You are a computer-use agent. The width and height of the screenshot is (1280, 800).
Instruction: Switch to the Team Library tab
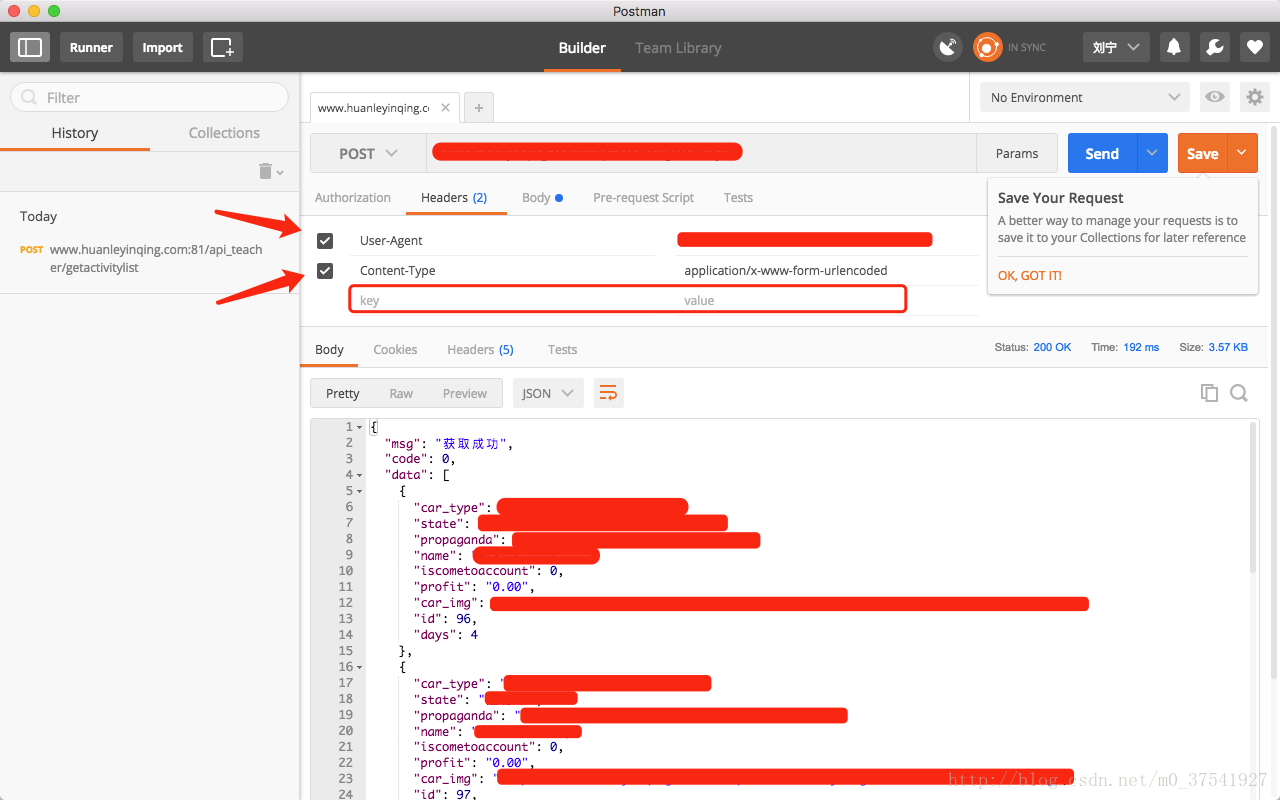click(678, 47)
